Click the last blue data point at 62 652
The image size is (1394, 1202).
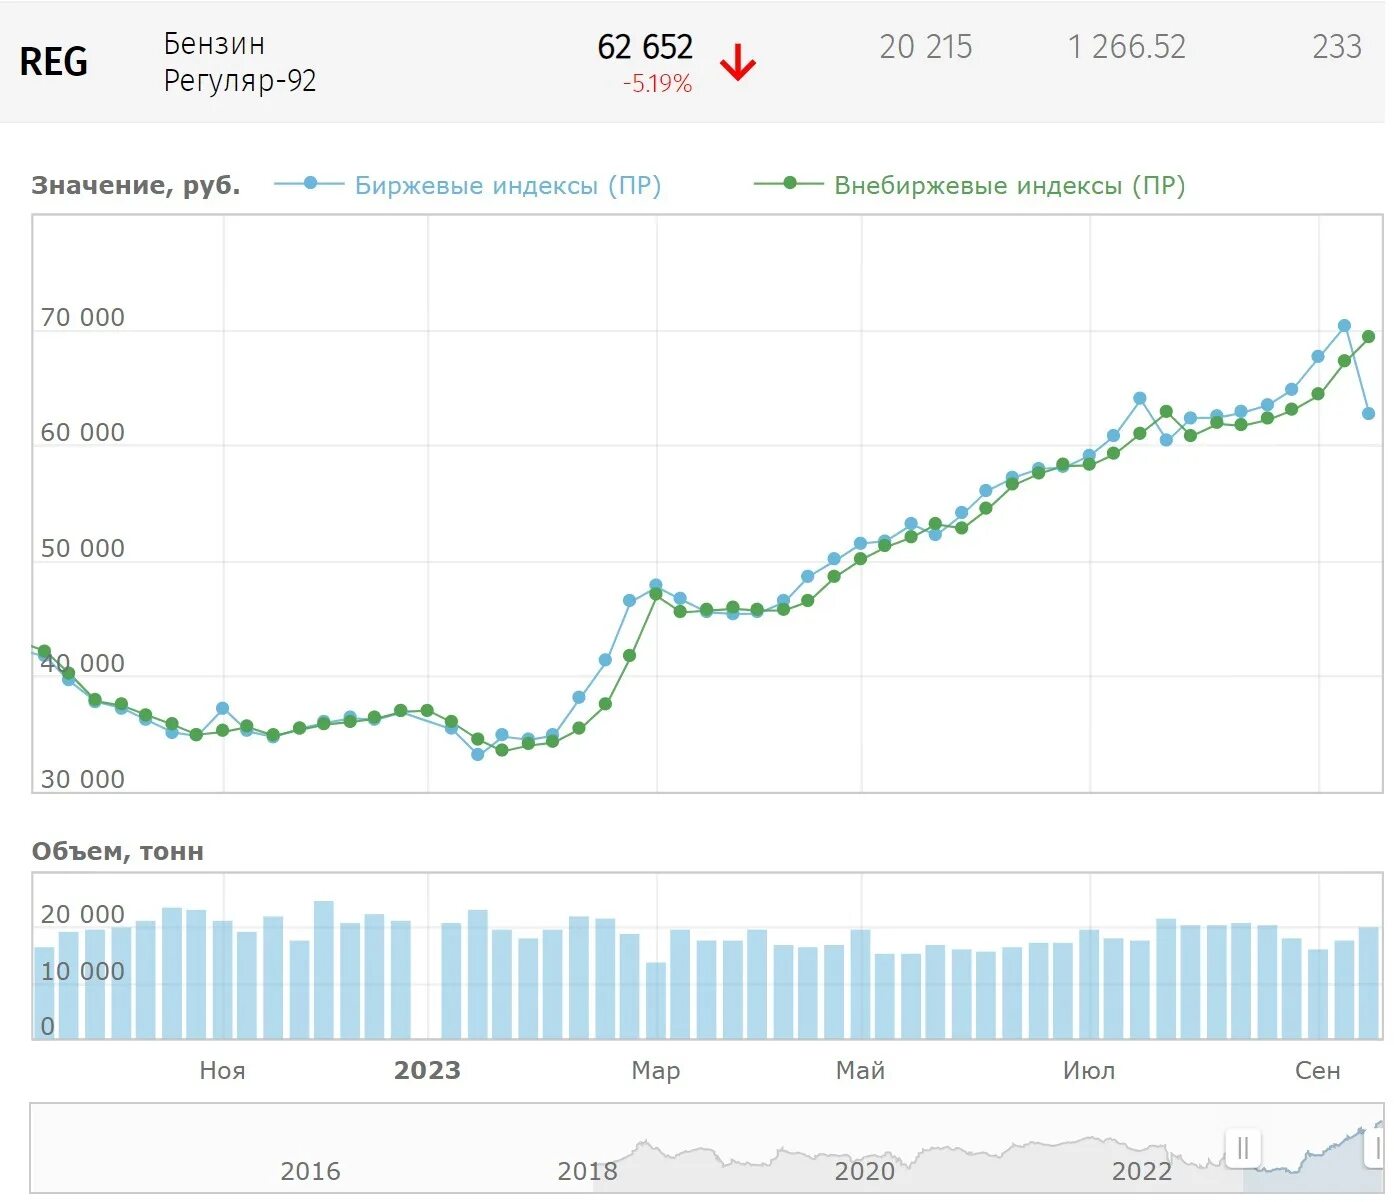coord(1369,414)
